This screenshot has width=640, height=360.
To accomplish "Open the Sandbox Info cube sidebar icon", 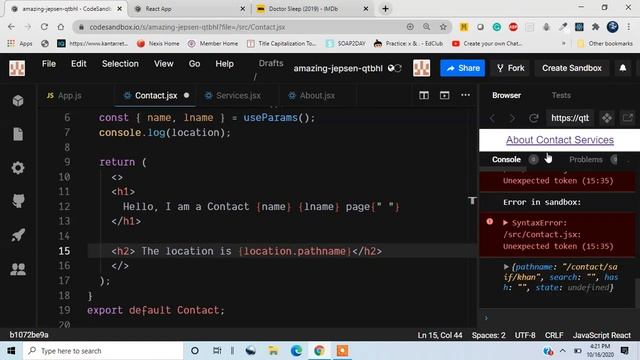I will [x=18, y=100].
